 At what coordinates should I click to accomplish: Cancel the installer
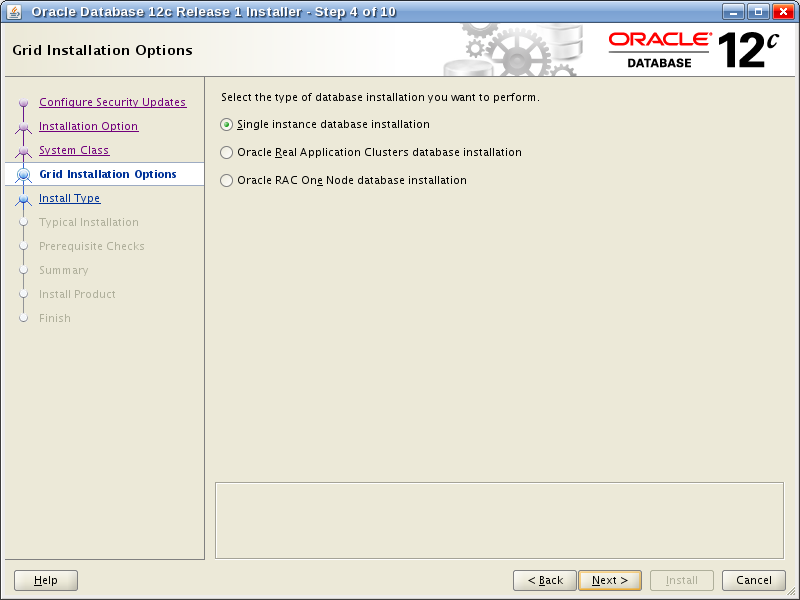click(753, 580)
